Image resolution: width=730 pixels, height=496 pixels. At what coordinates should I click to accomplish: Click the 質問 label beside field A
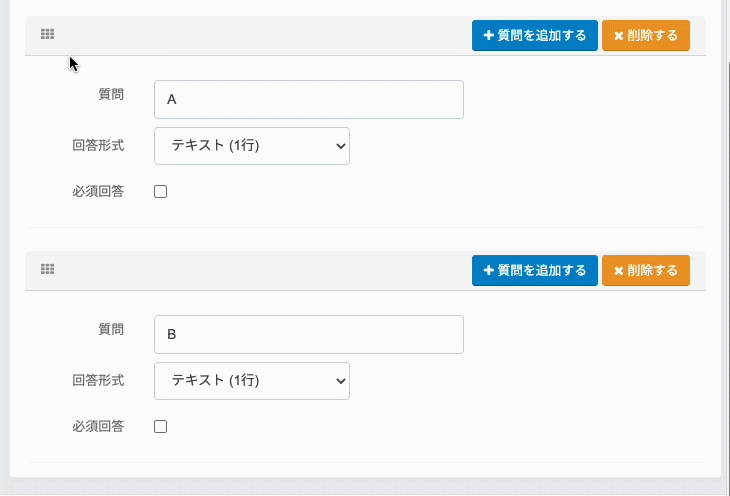(111, 95)
